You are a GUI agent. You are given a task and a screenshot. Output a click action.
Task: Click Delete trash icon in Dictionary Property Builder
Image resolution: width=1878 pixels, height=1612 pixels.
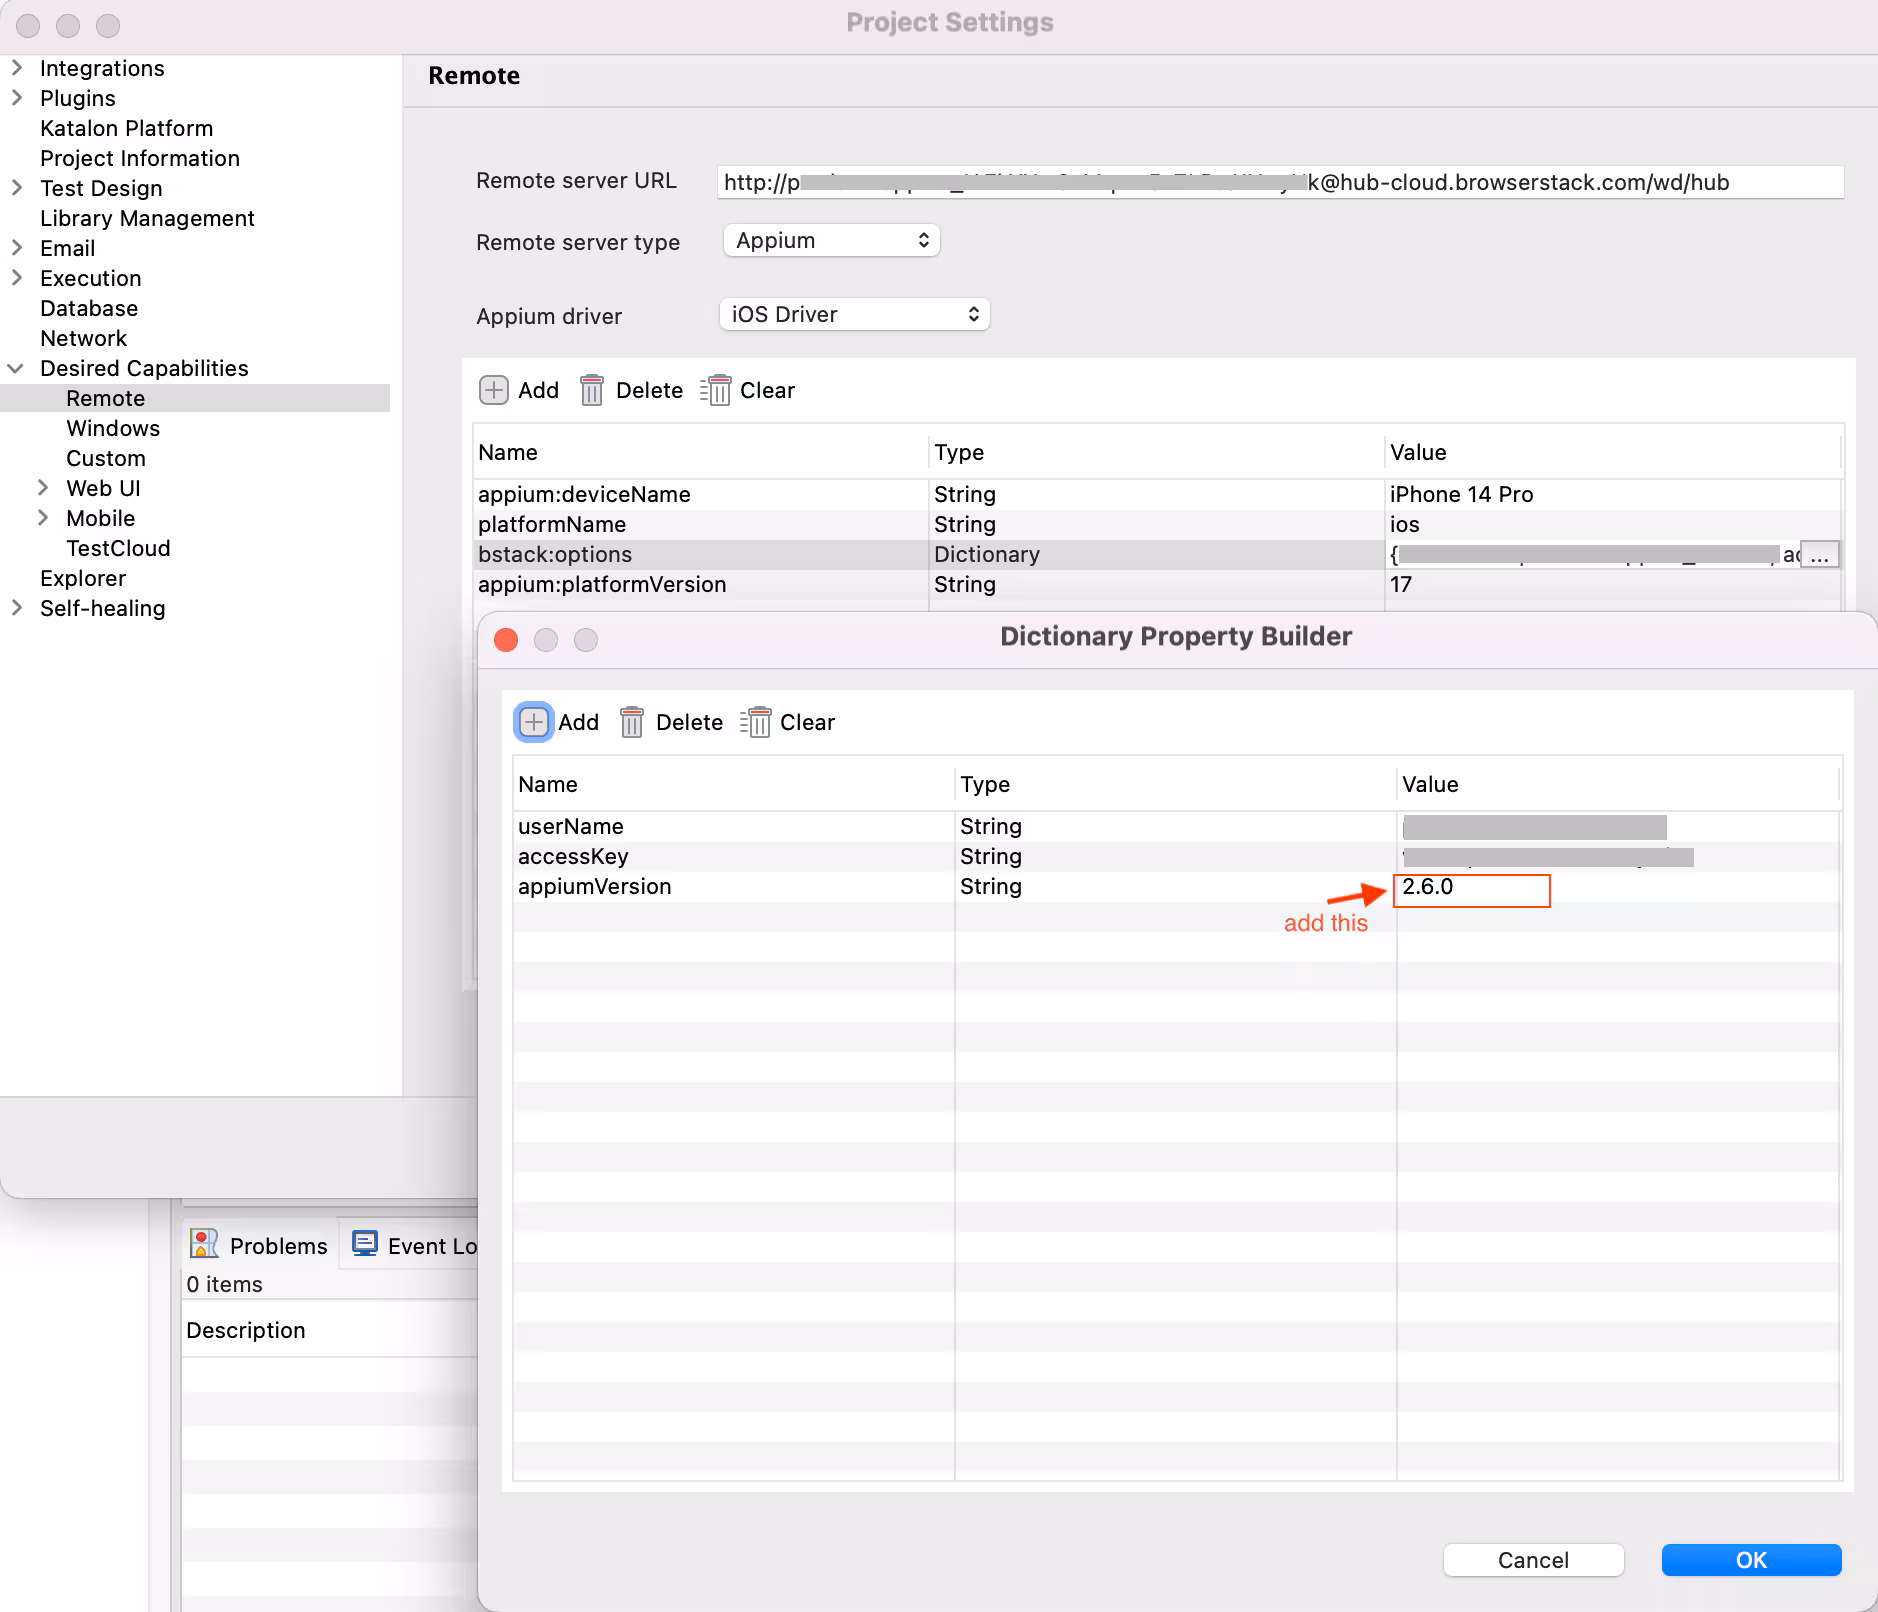coord(631,722)
